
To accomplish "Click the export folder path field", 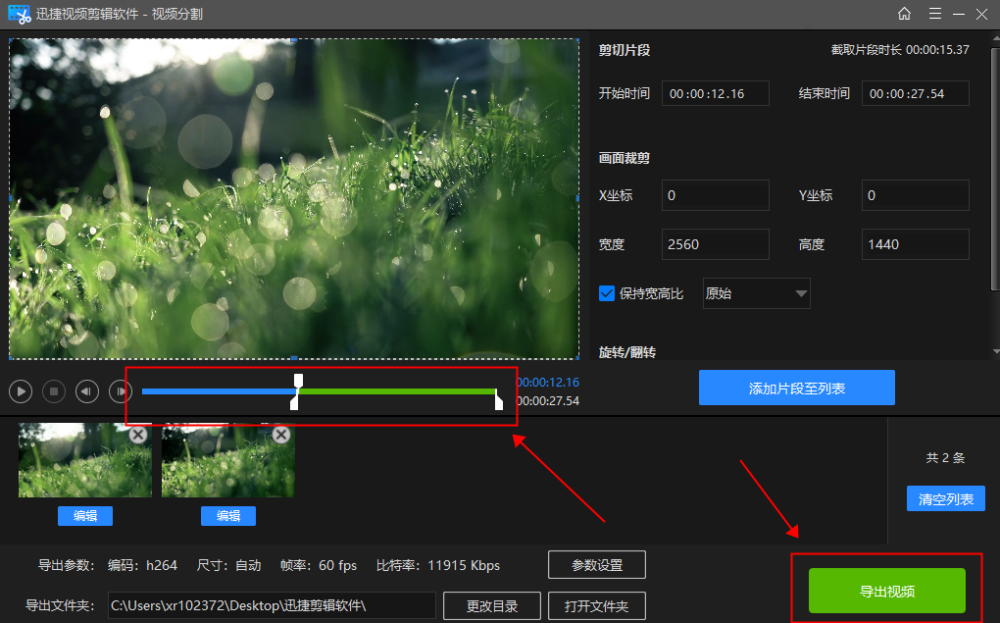I will (272, 605).
